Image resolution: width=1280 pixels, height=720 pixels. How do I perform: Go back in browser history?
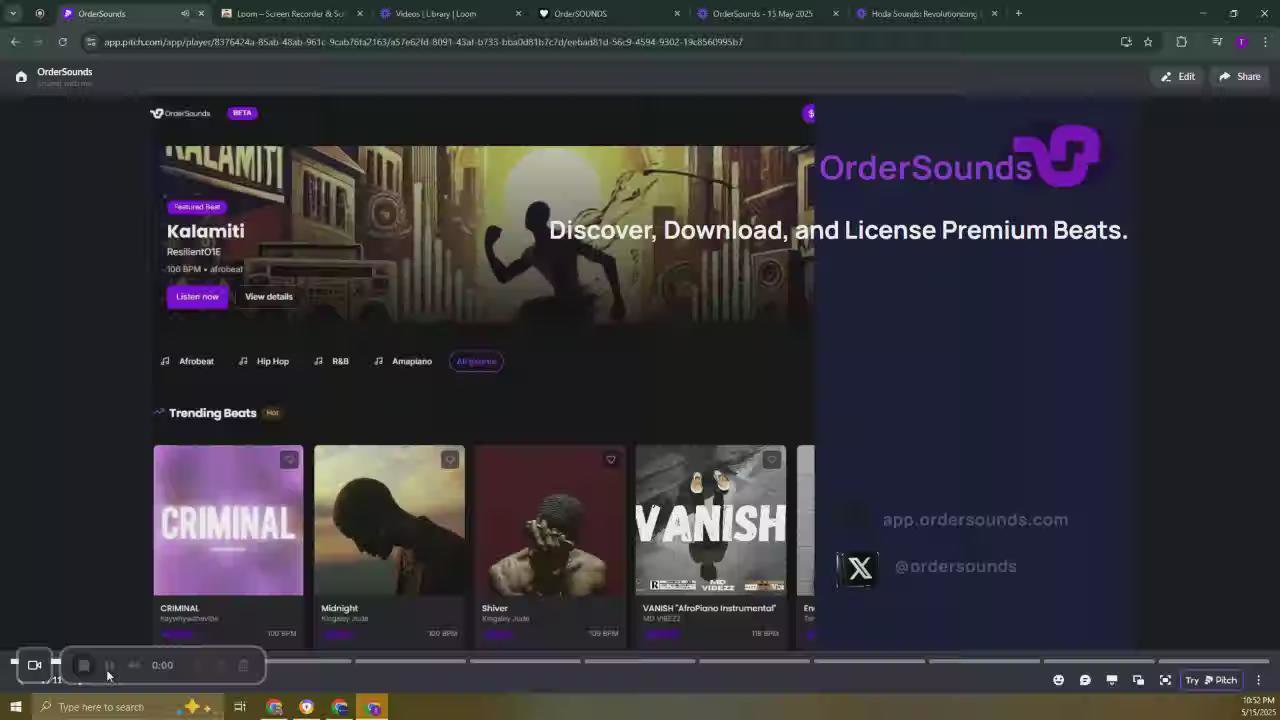(15, 42)
